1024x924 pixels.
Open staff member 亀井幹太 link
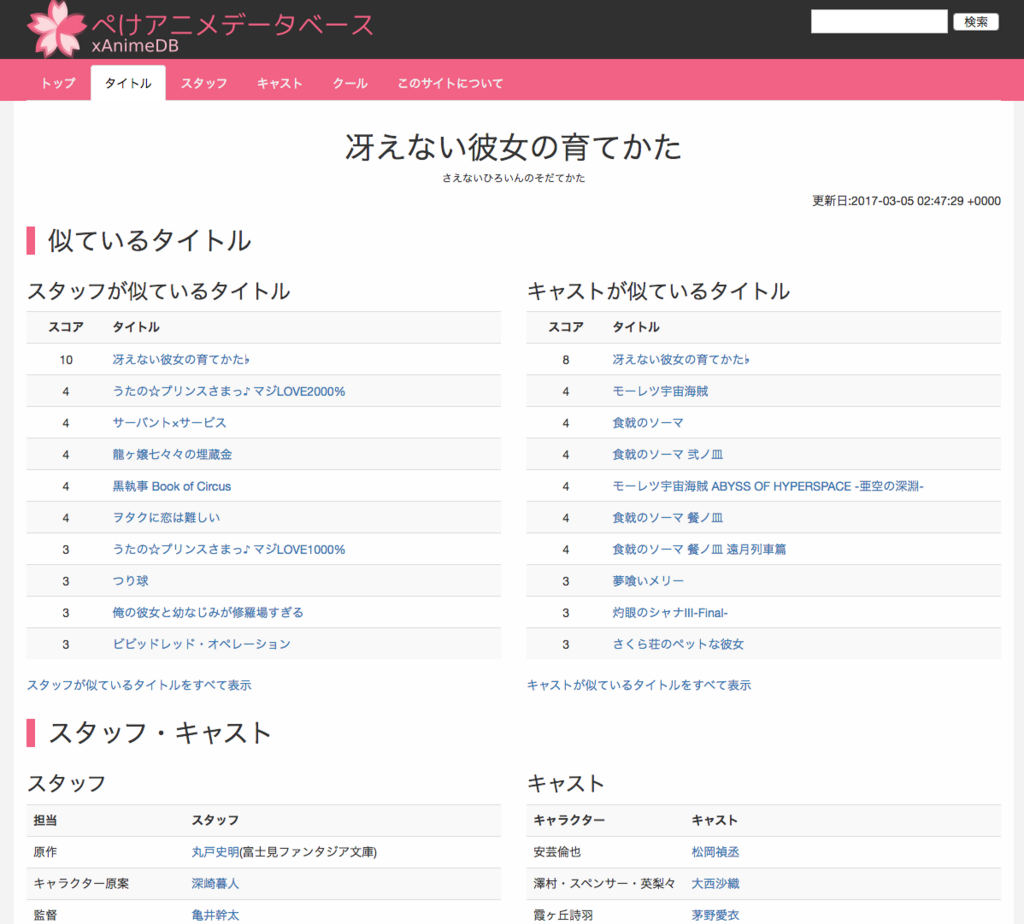[215, 915]
